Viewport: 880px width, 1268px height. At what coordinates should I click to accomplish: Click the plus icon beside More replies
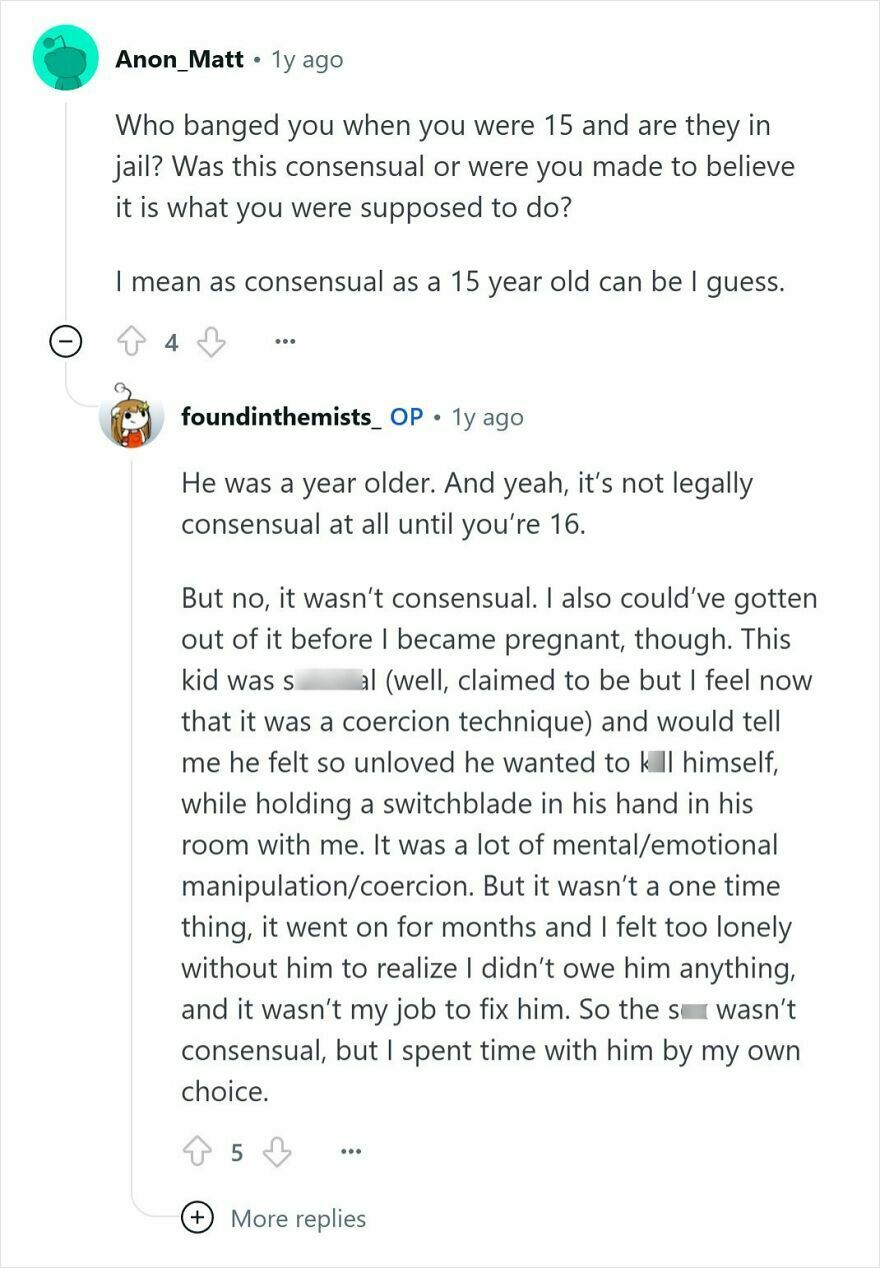click(x=198, y=1219)
